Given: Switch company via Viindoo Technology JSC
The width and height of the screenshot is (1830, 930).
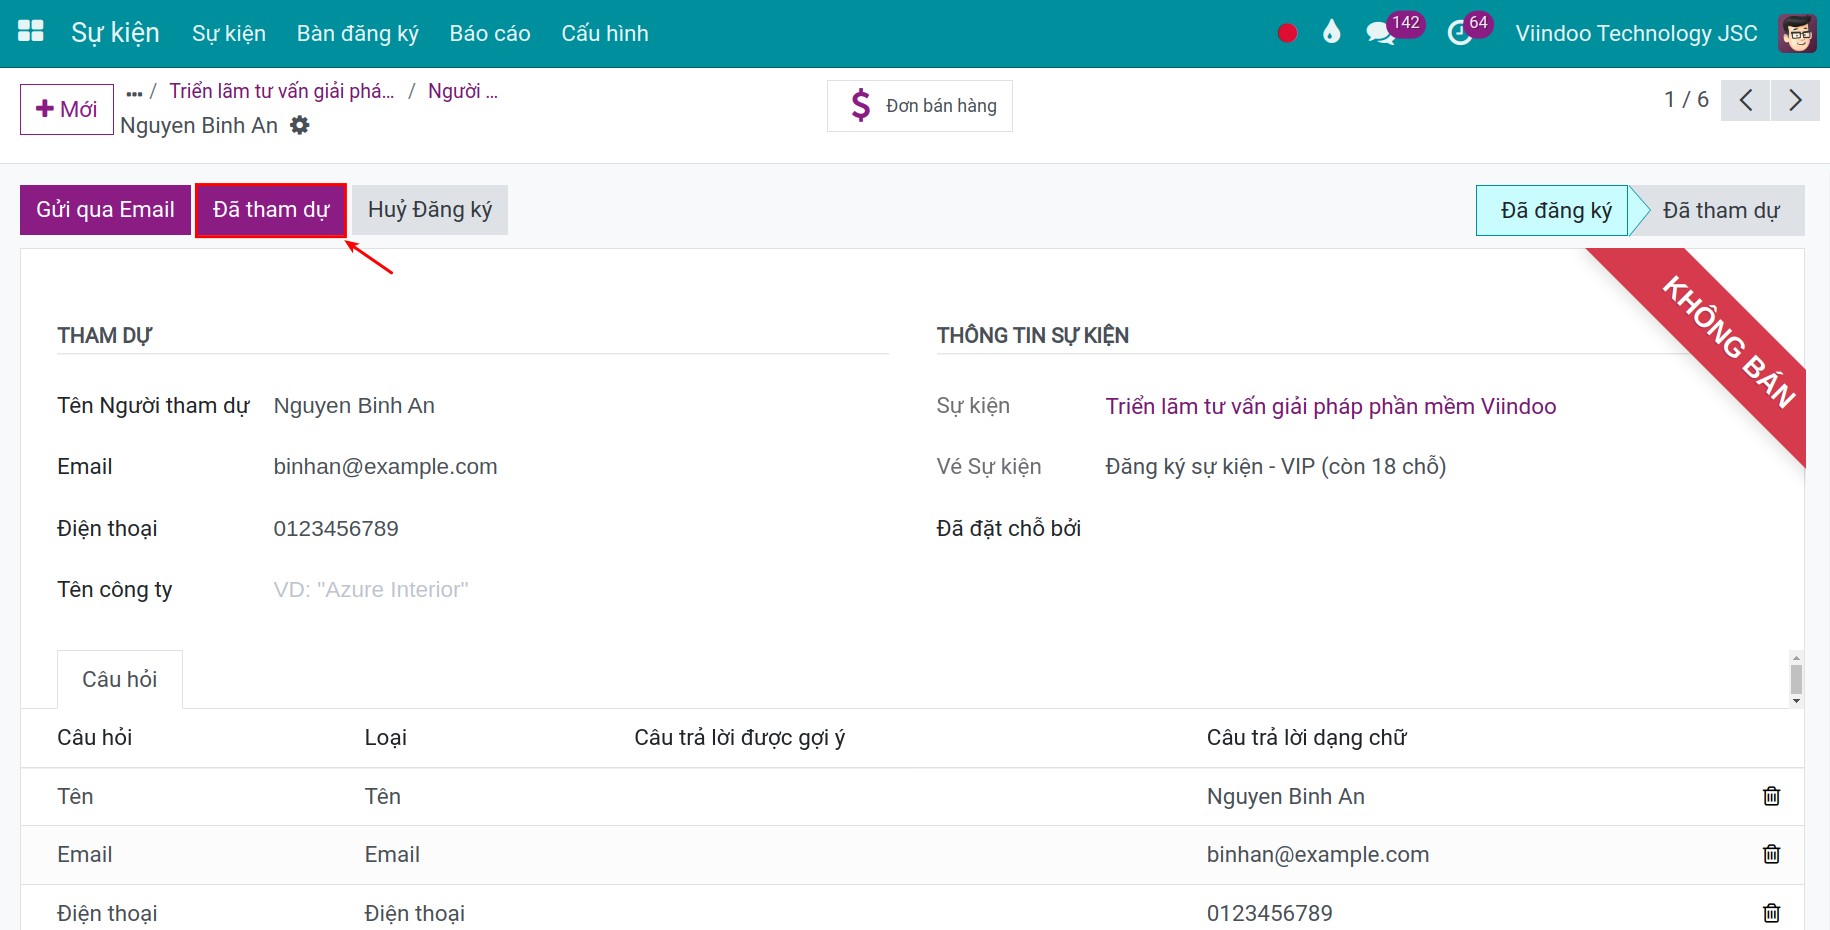Looking at the screenshot, I should [x=1636, y=33].
